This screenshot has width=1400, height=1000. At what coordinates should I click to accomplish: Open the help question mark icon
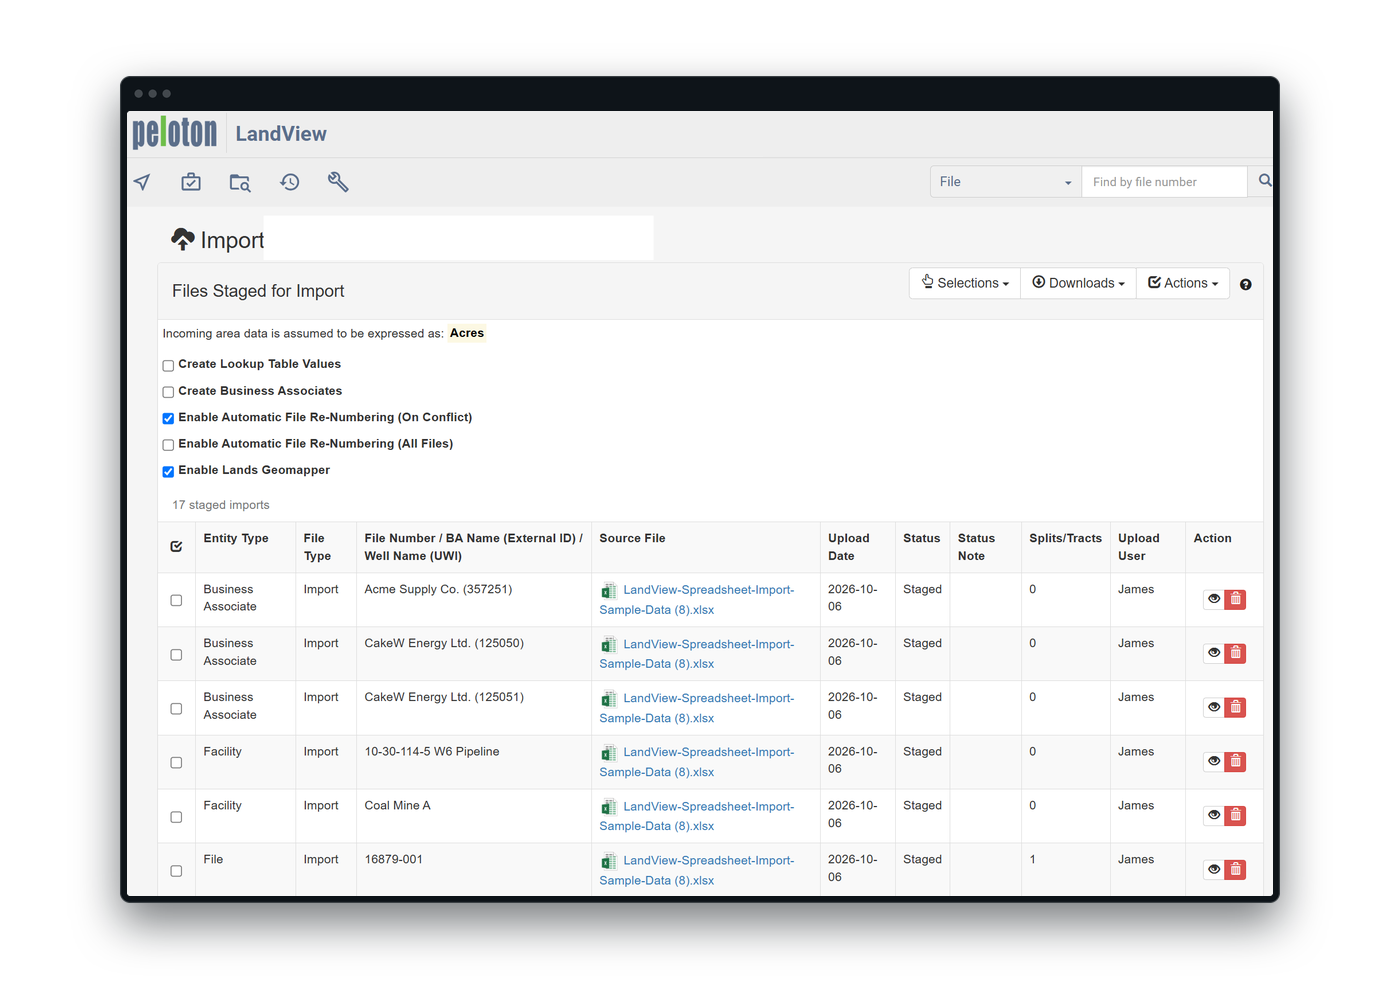coord(1245,285)
